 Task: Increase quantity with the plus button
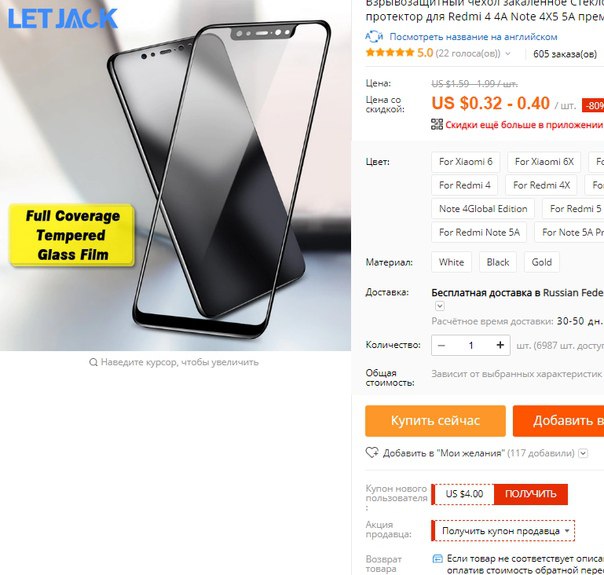tap(500, 345)
